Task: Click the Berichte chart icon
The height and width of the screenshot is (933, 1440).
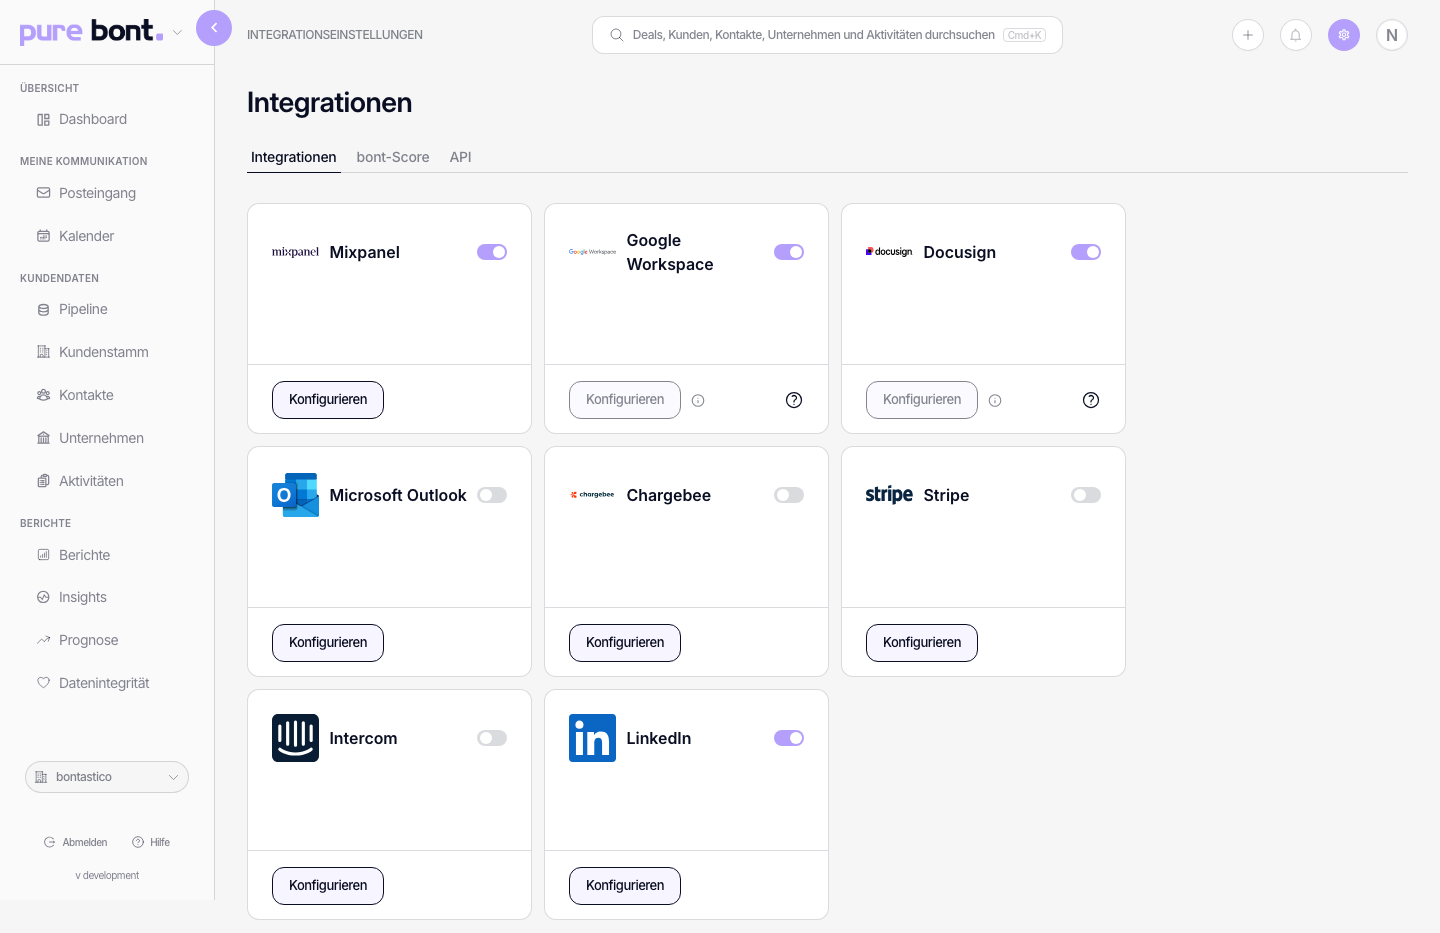Action: [43, 555]
